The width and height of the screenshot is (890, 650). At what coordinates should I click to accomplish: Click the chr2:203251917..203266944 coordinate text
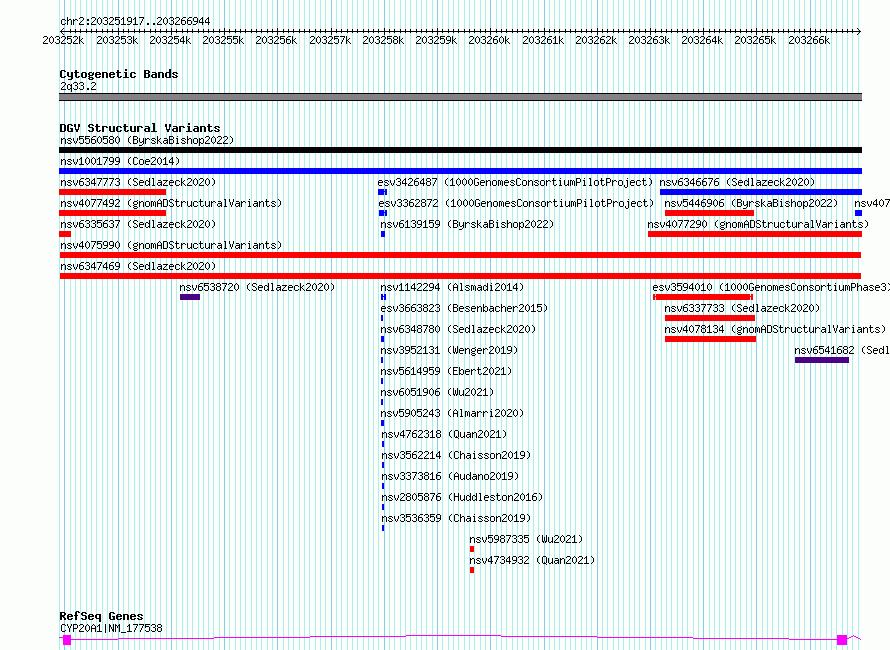(135, 21)
